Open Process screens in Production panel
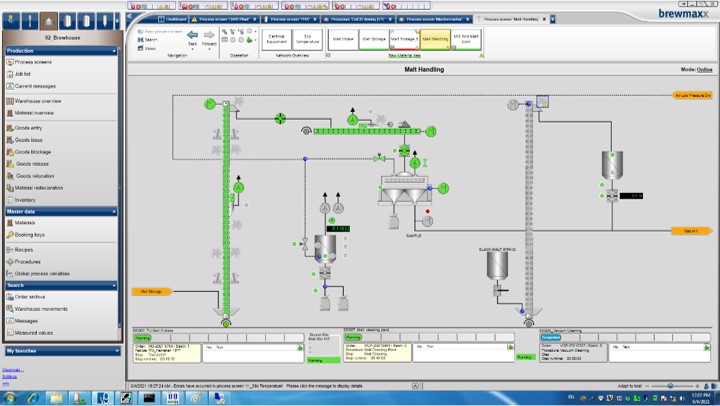720x406 pixels. coord(33,62)
